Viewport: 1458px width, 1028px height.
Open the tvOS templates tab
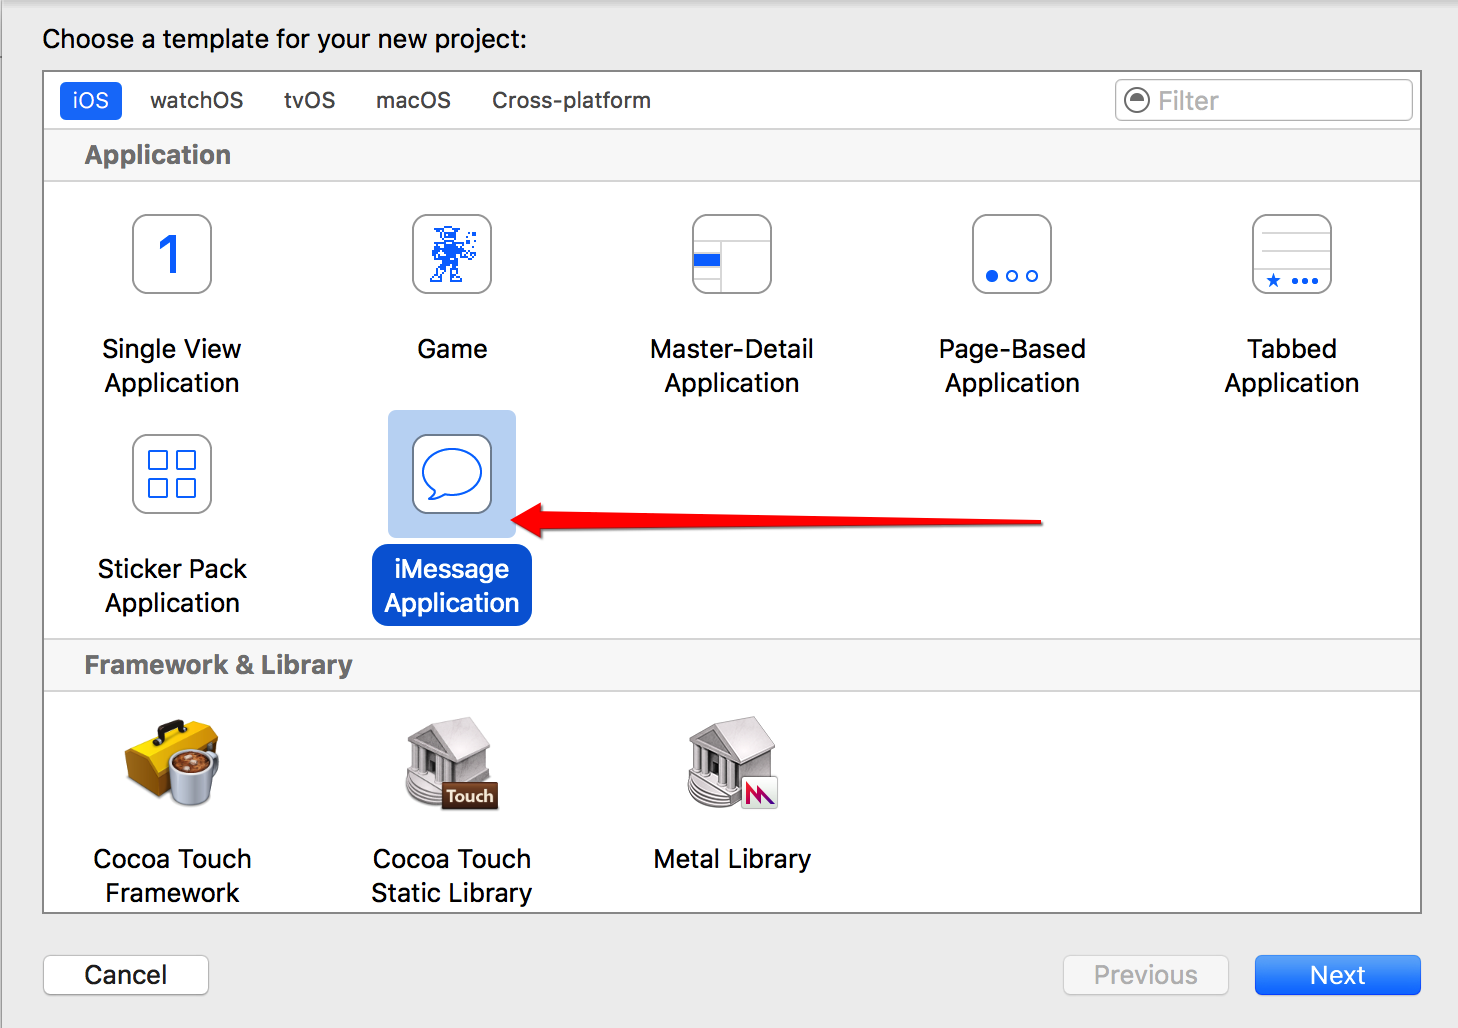(x=310, y=101)
